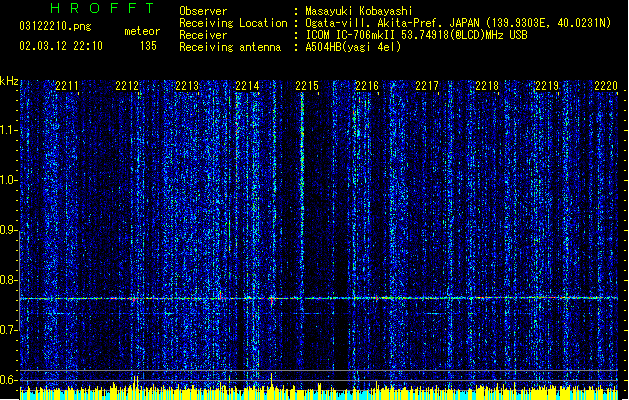Click the 0.9 frequency axis label
The height and width of the screenshot is (400, 629).
pyautogui.click(x=9, y=230)
